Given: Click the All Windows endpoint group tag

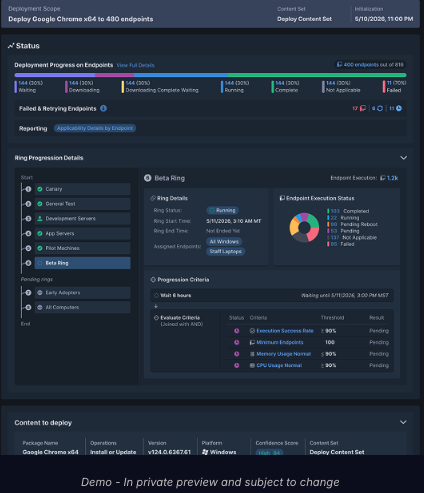Looking at the screenshot, I should pyautogui.click(x=224, y=242).
